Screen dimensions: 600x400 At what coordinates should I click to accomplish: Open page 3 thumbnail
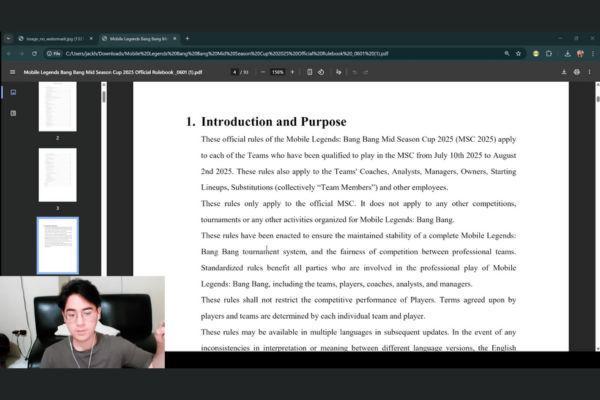58,175
